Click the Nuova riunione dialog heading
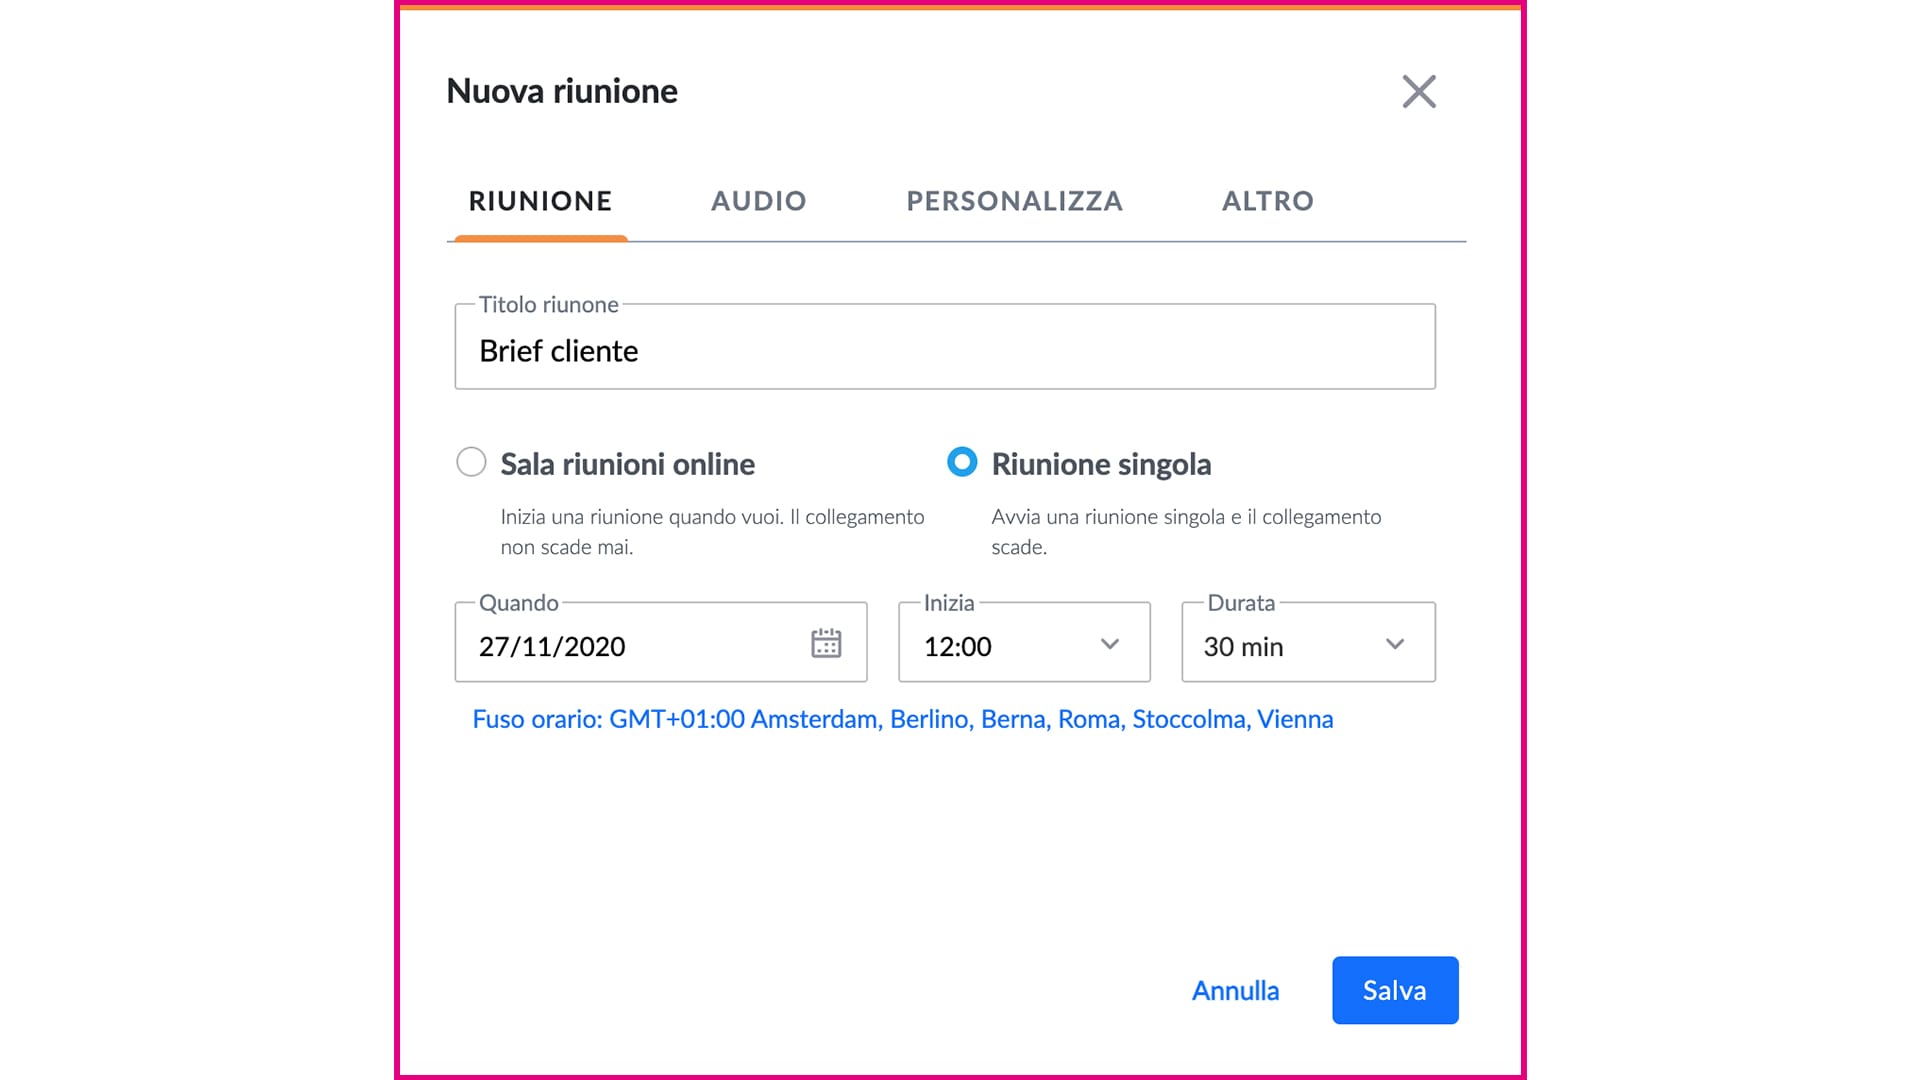 (562, 91)
